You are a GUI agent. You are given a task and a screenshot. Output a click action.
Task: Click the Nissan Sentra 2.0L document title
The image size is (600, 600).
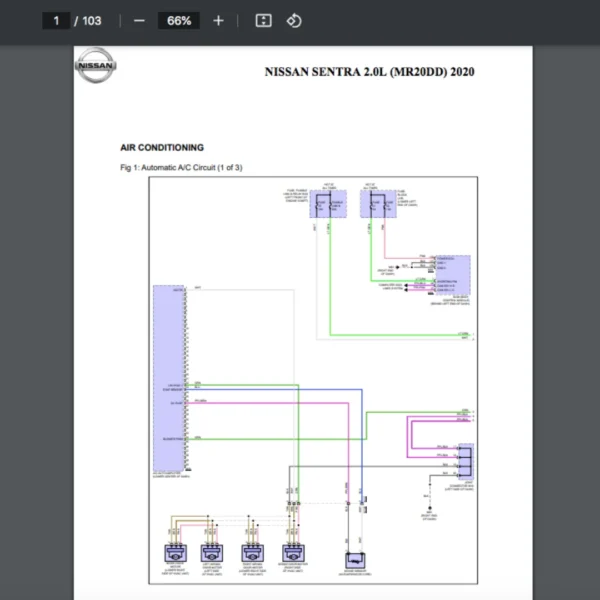tap(369, 72)
